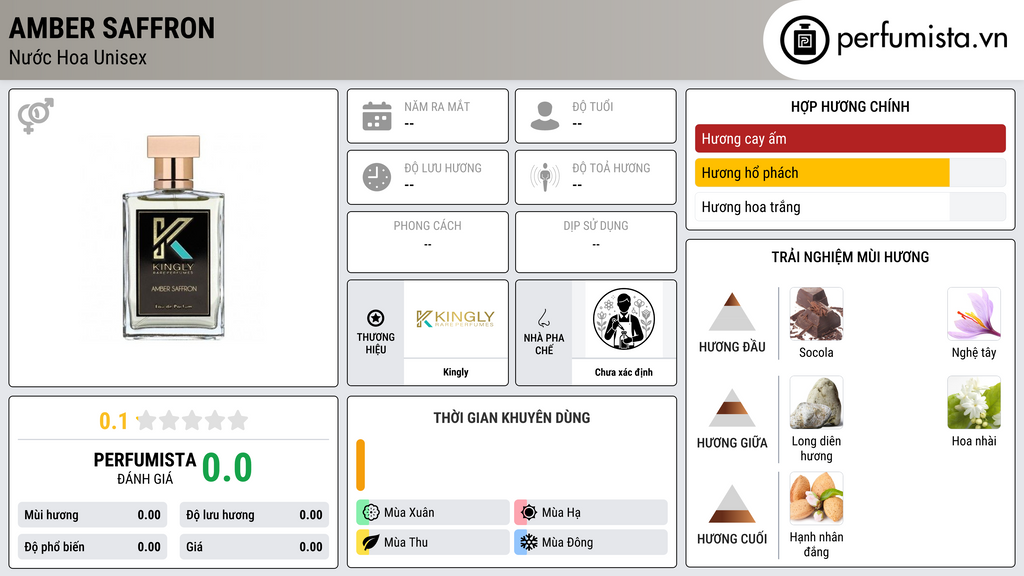The image size is (1024, 576).
Task: Click the Độ lưu hương 0.00 score row
Action: click(x=254, y=515)
